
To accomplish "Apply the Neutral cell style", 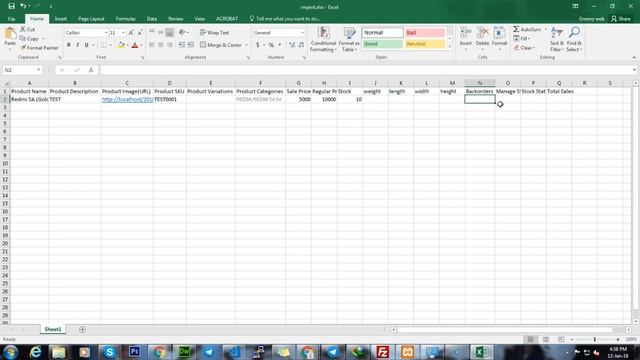I will tap(424, 44).
